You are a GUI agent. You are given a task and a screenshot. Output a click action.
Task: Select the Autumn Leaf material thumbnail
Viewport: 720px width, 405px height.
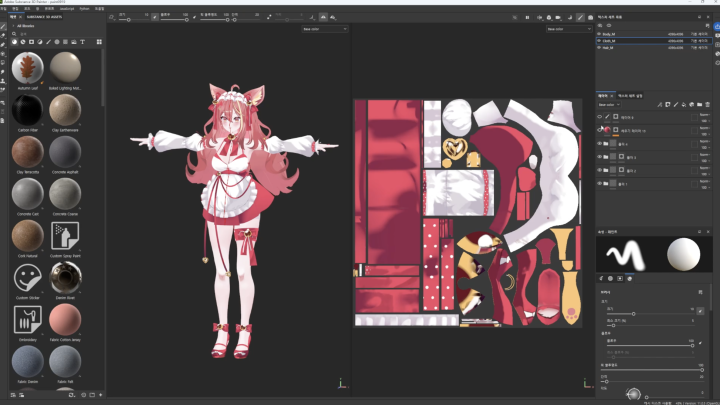(26, 68)
